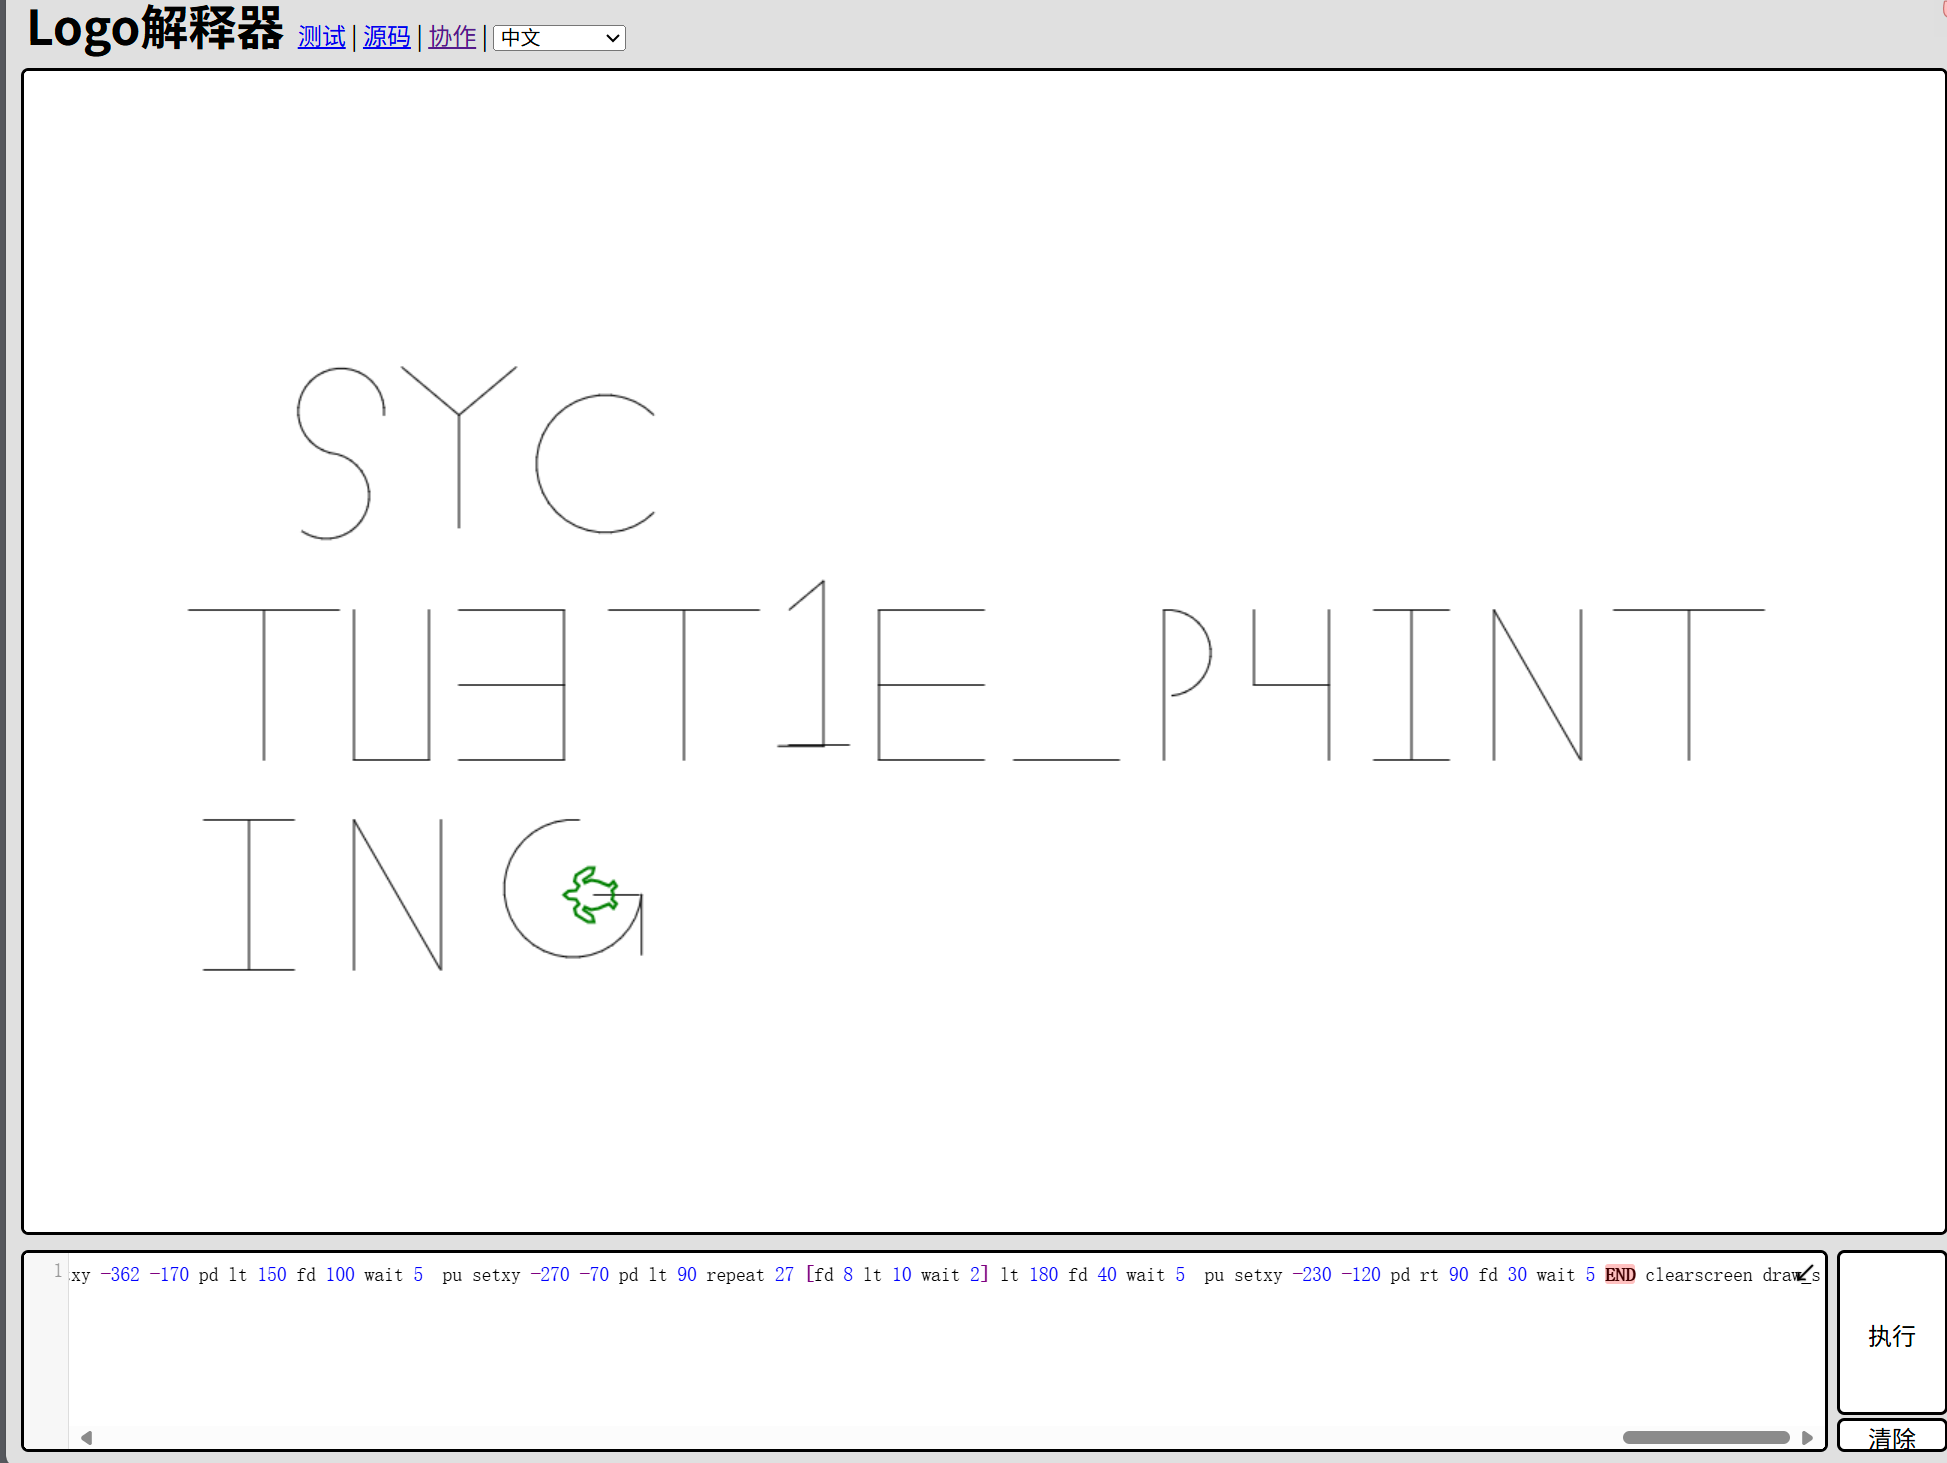Click the editor scrollbar's right arrow
This screenshot has width=1947, height=1463.
[1807, 1438]
